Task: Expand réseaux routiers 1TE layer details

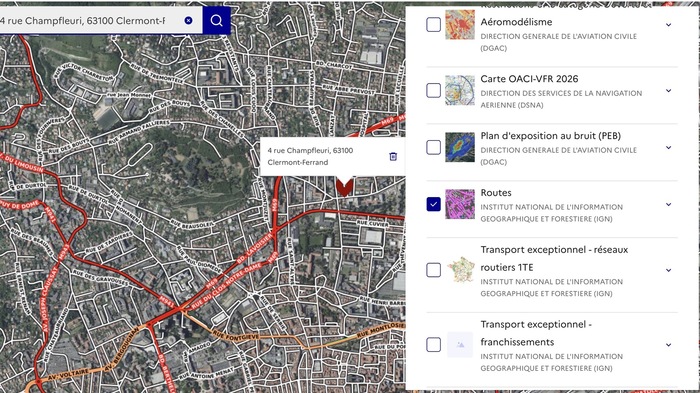Action: tap(668, 270)
